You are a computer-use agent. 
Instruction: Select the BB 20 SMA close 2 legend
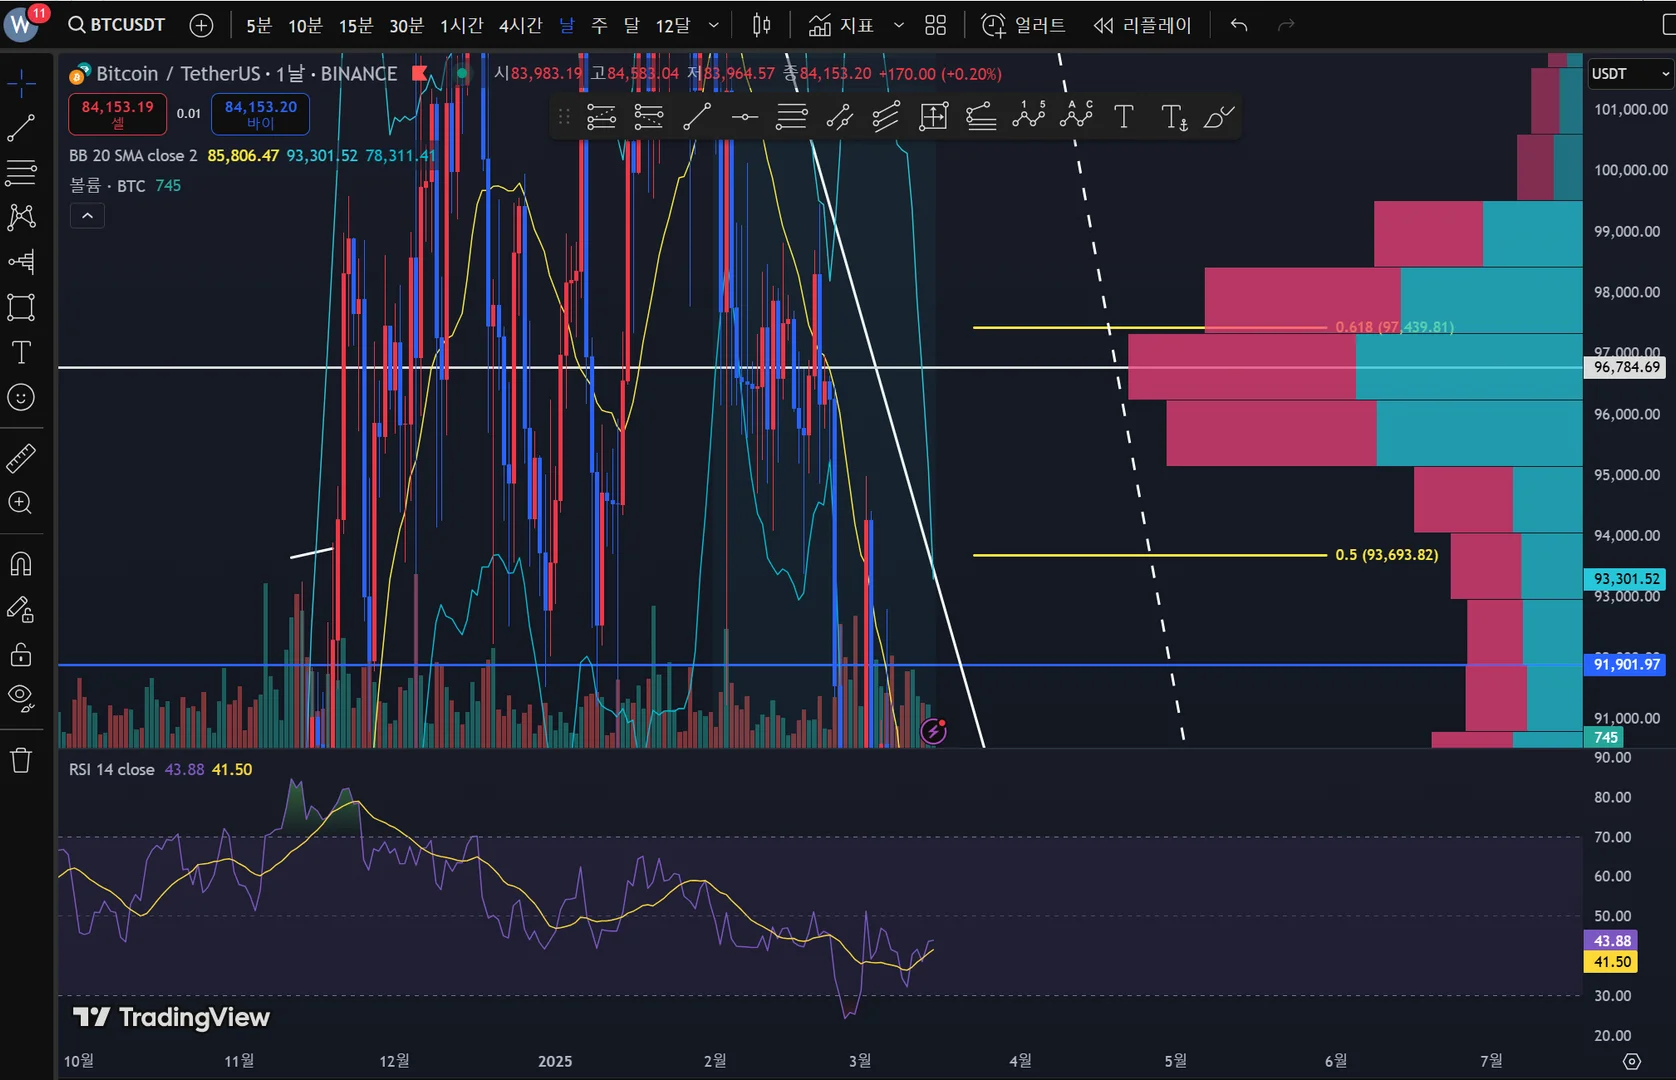coord(133,156)
